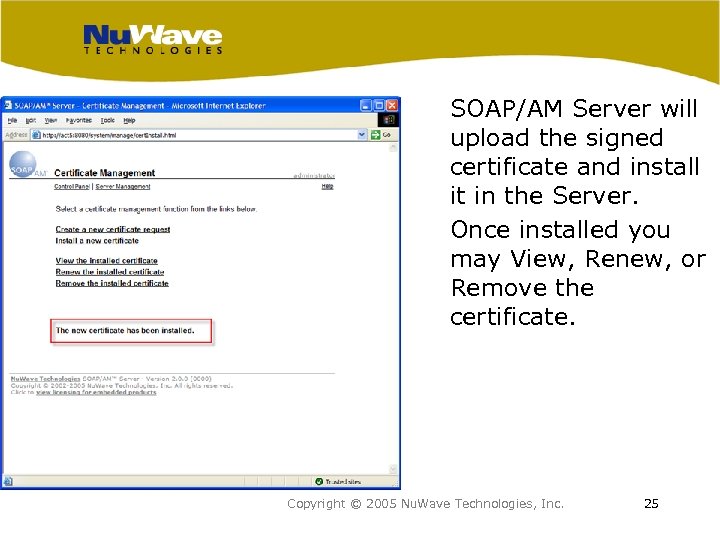Click the address bar URL field
This screenshot has width=720, height=540.
coord(197,135)
